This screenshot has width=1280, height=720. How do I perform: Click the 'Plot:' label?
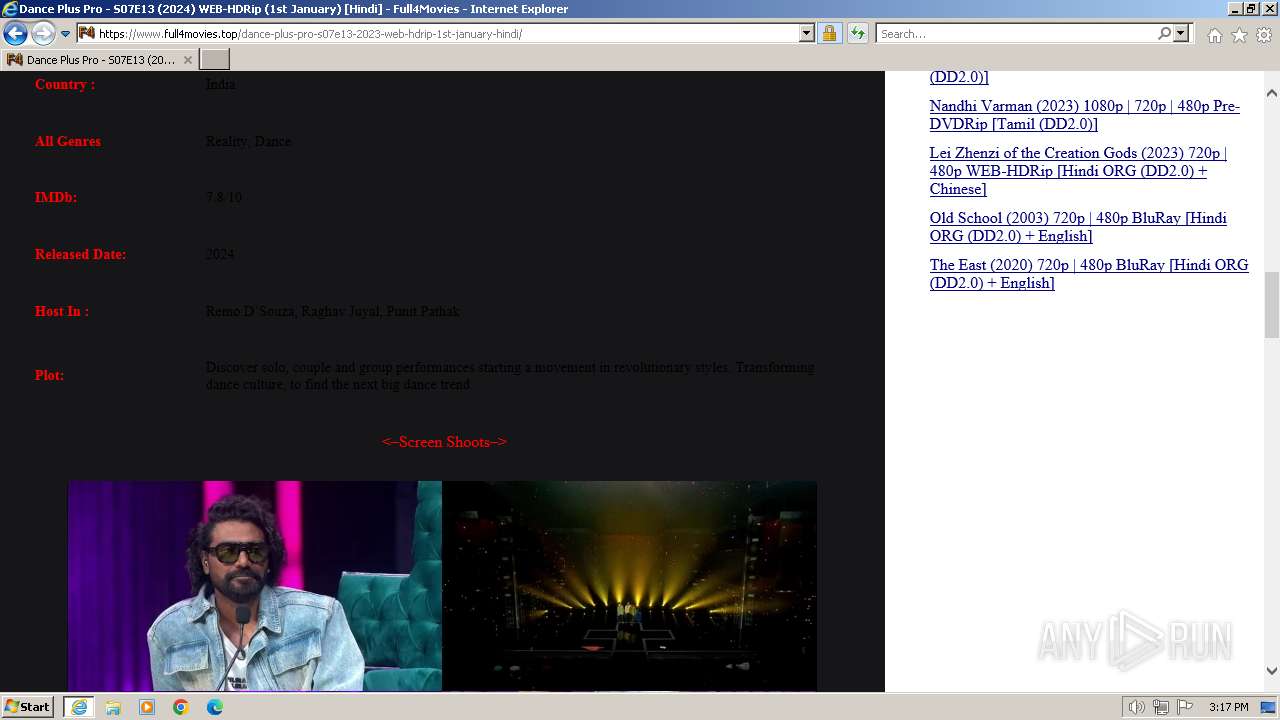[x=49, y=375]
